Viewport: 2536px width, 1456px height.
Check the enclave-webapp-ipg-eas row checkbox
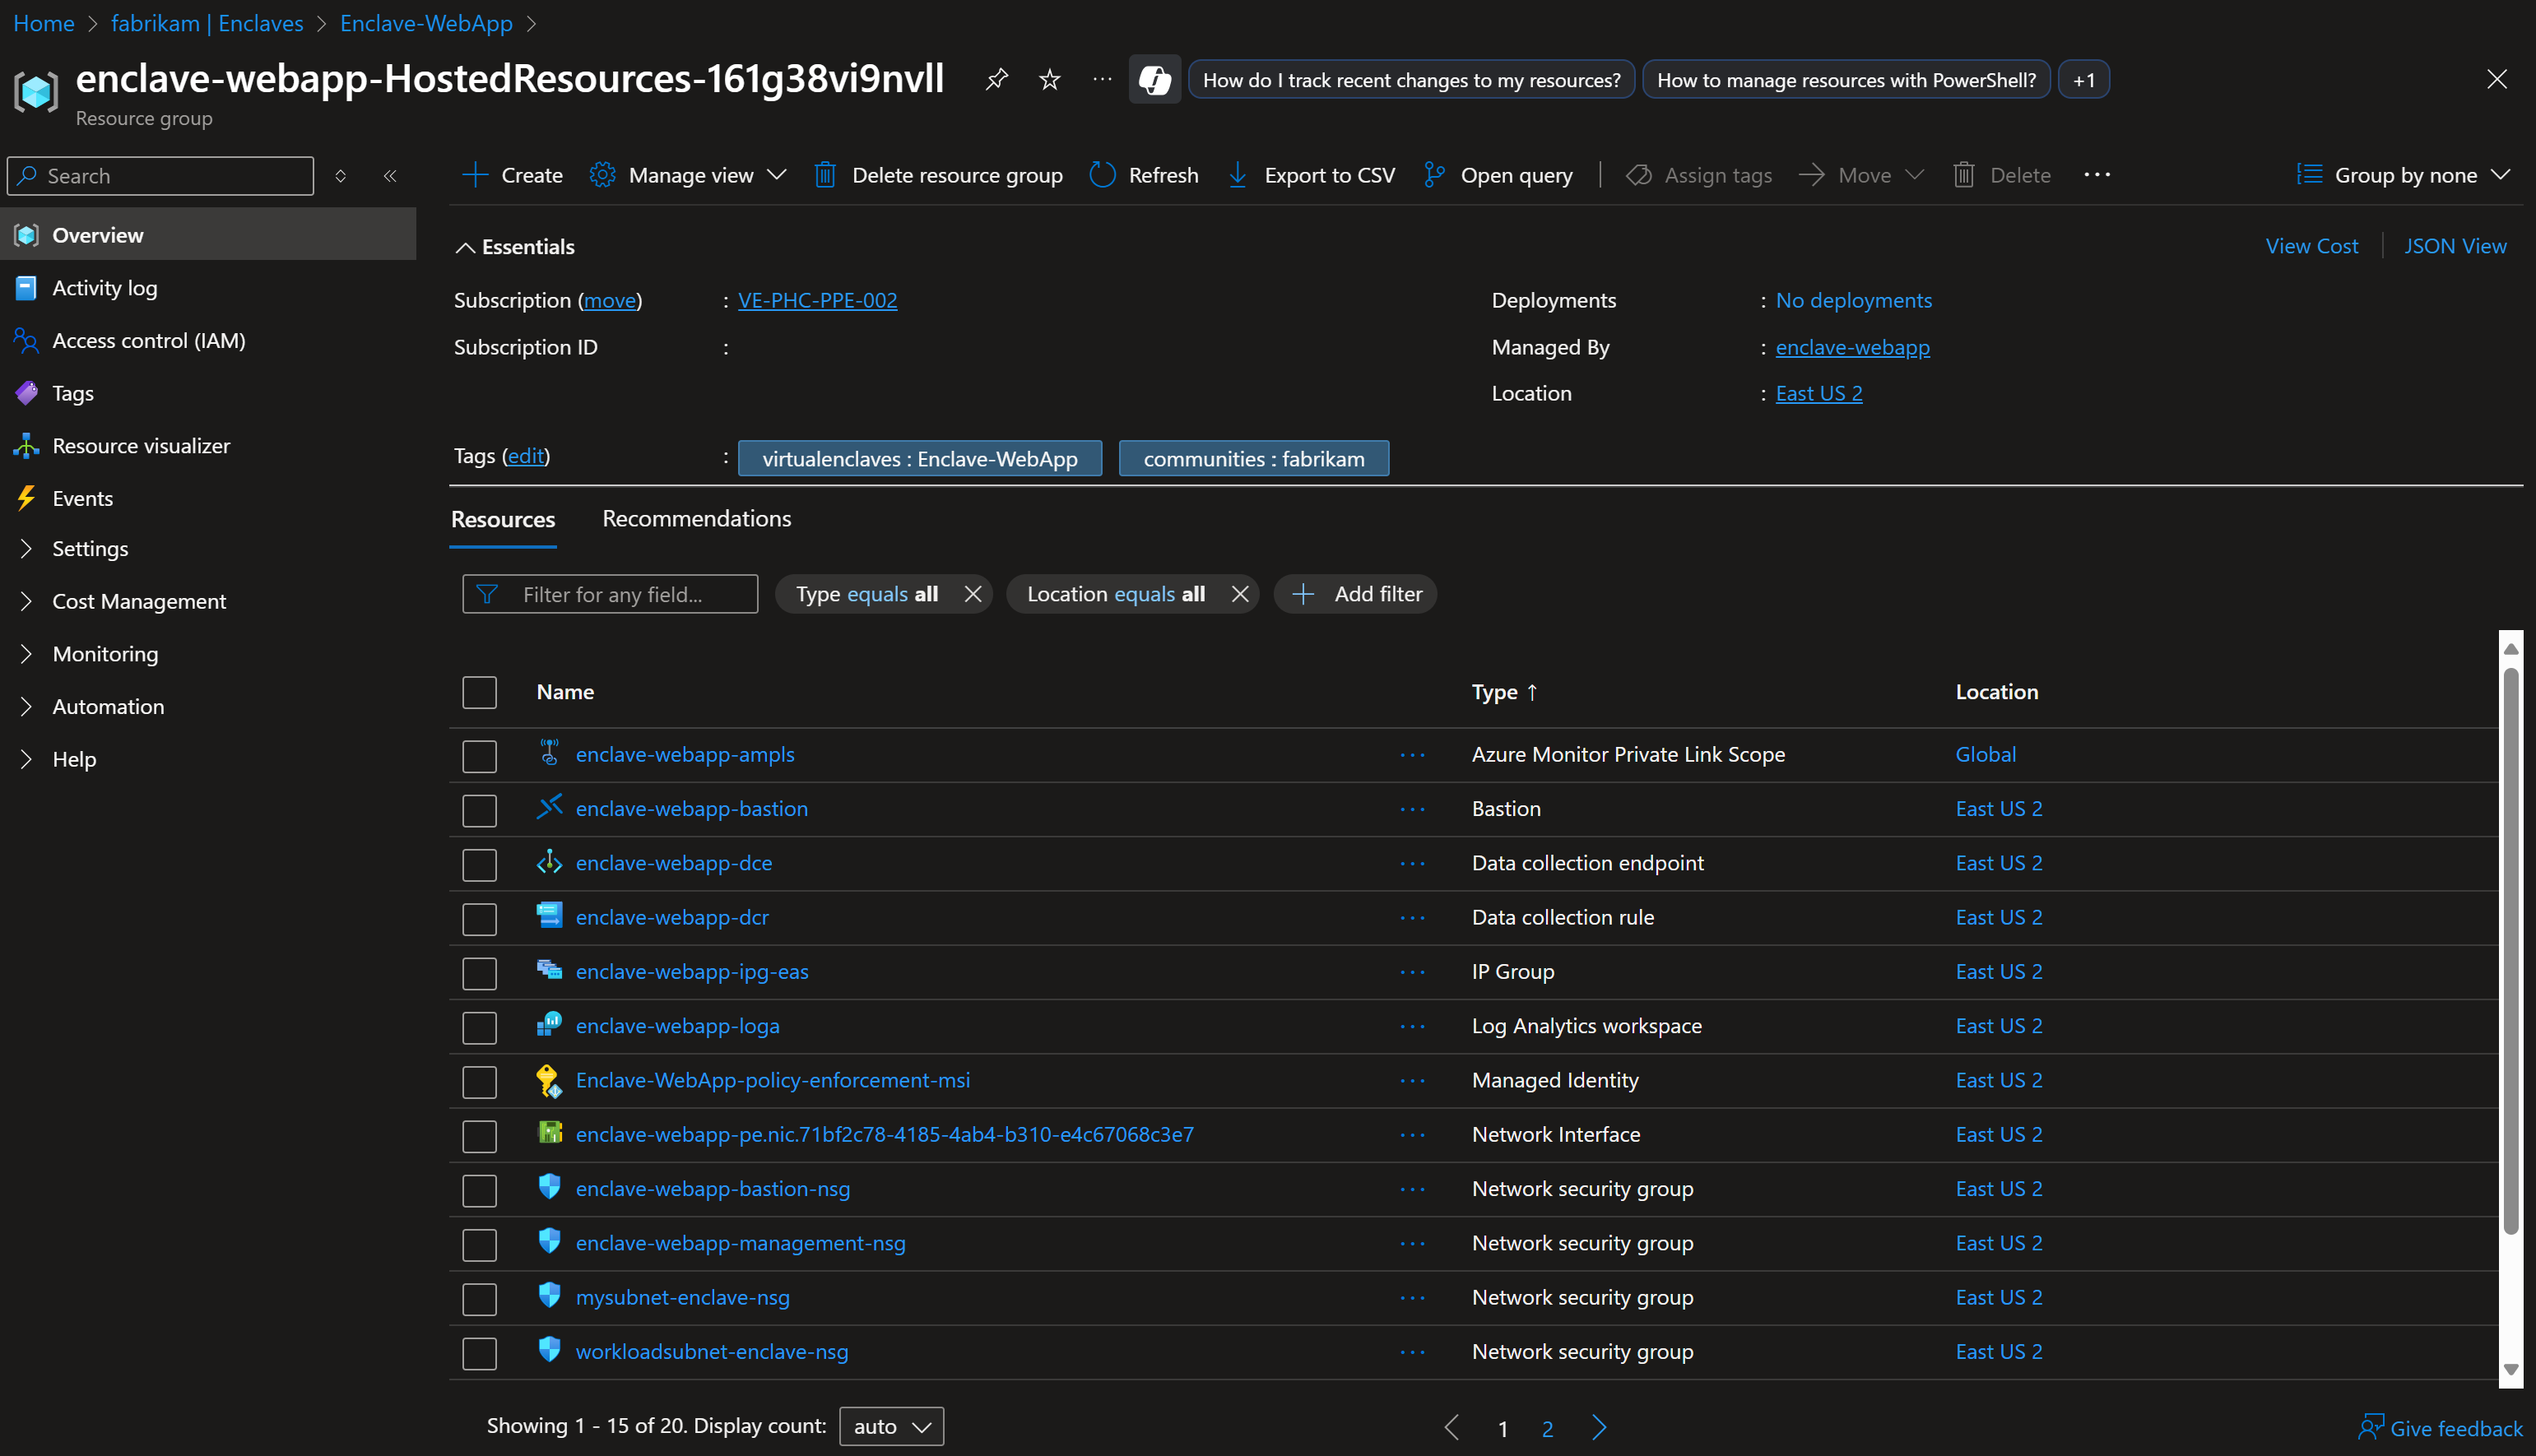pos(479,973)
